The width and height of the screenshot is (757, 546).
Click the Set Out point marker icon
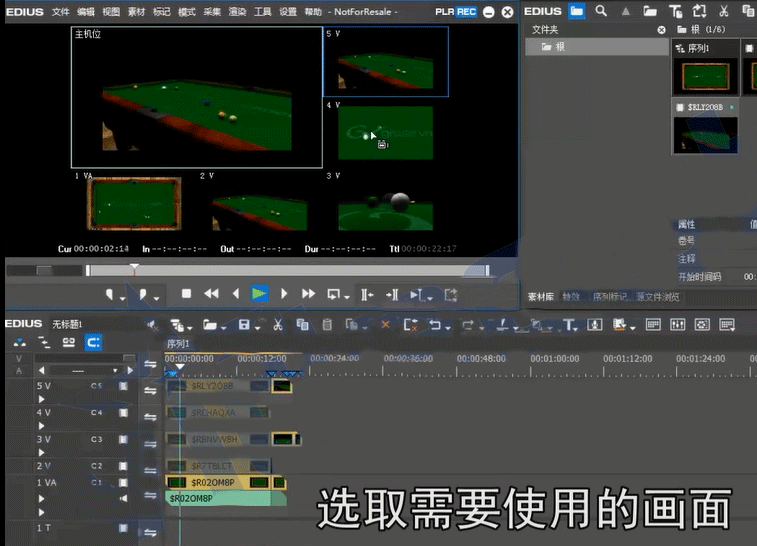pyautogui.click(x=143, y=294)
